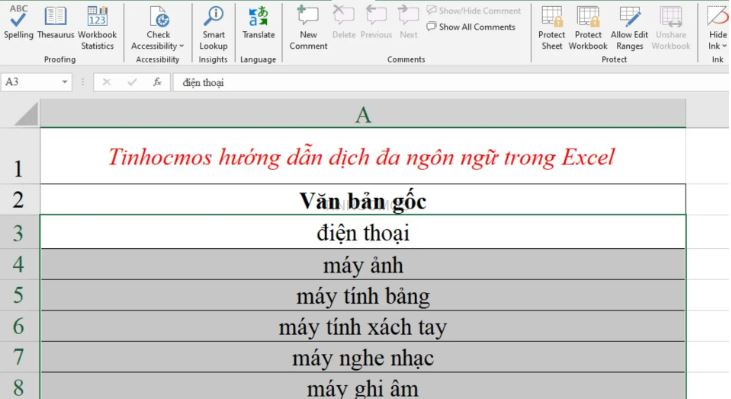
Task: Confirm entry with the checkmark icon
Action: (x=132, y=83)
